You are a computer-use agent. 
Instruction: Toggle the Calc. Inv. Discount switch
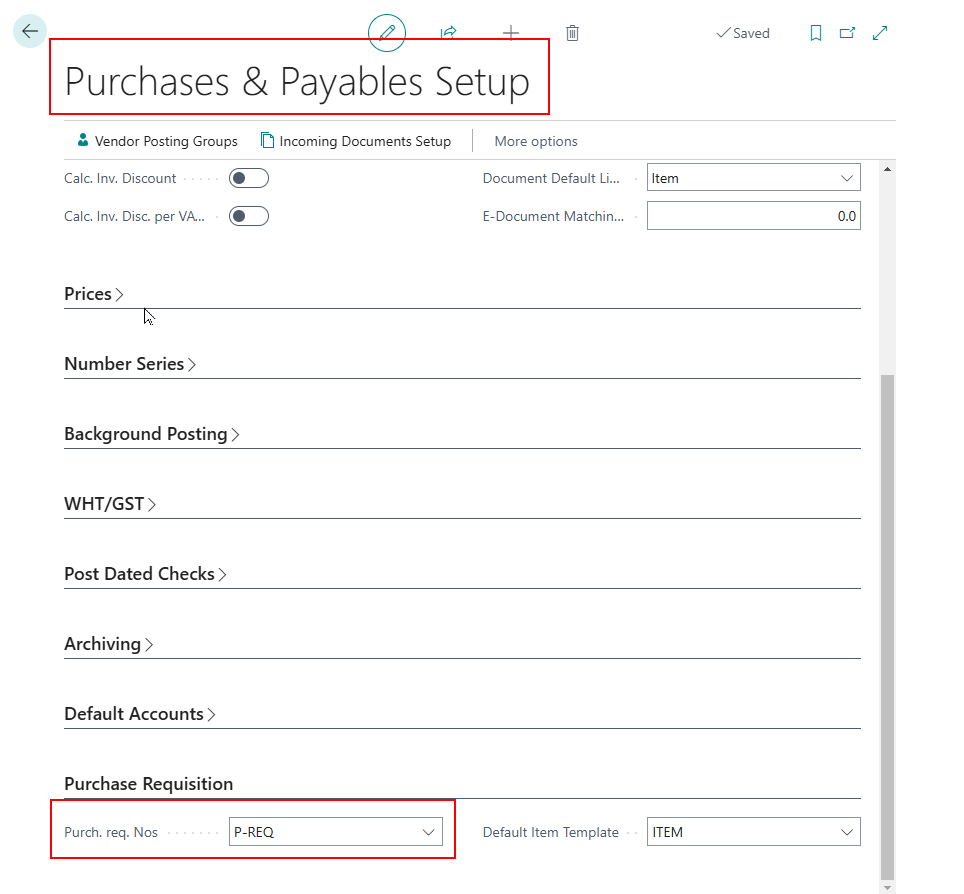(x=249, y=178)
